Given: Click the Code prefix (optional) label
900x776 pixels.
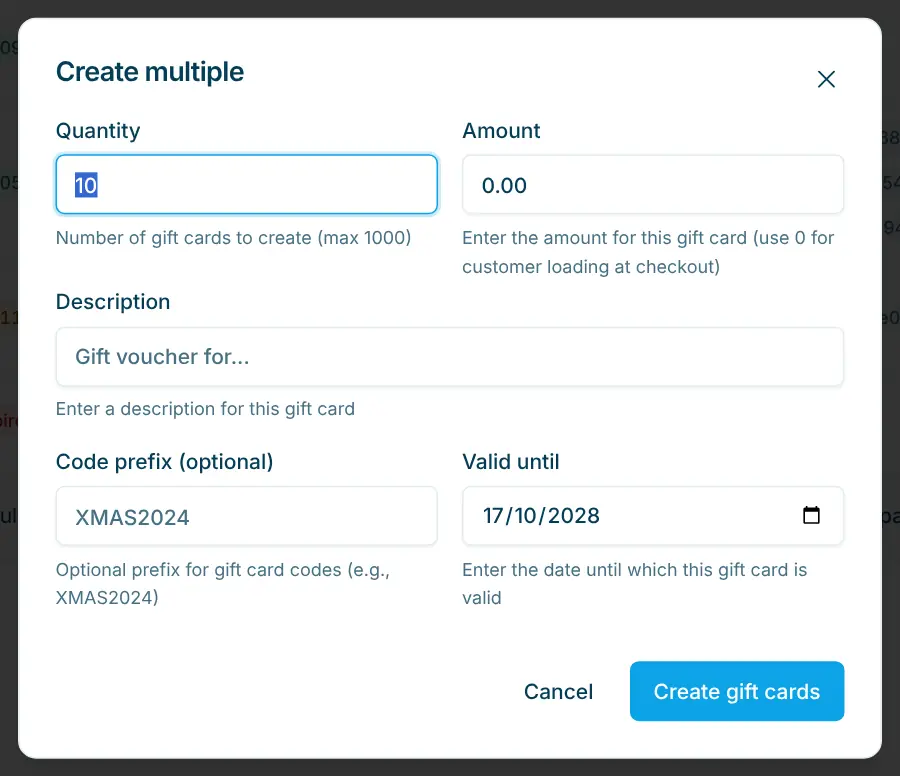Looking at the screenshot, I should 165,462.
